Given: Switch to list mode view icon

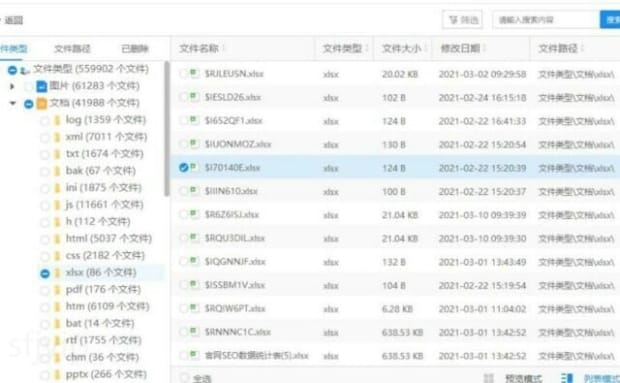Looking at the screenshot, I should (x=567, y=378).
